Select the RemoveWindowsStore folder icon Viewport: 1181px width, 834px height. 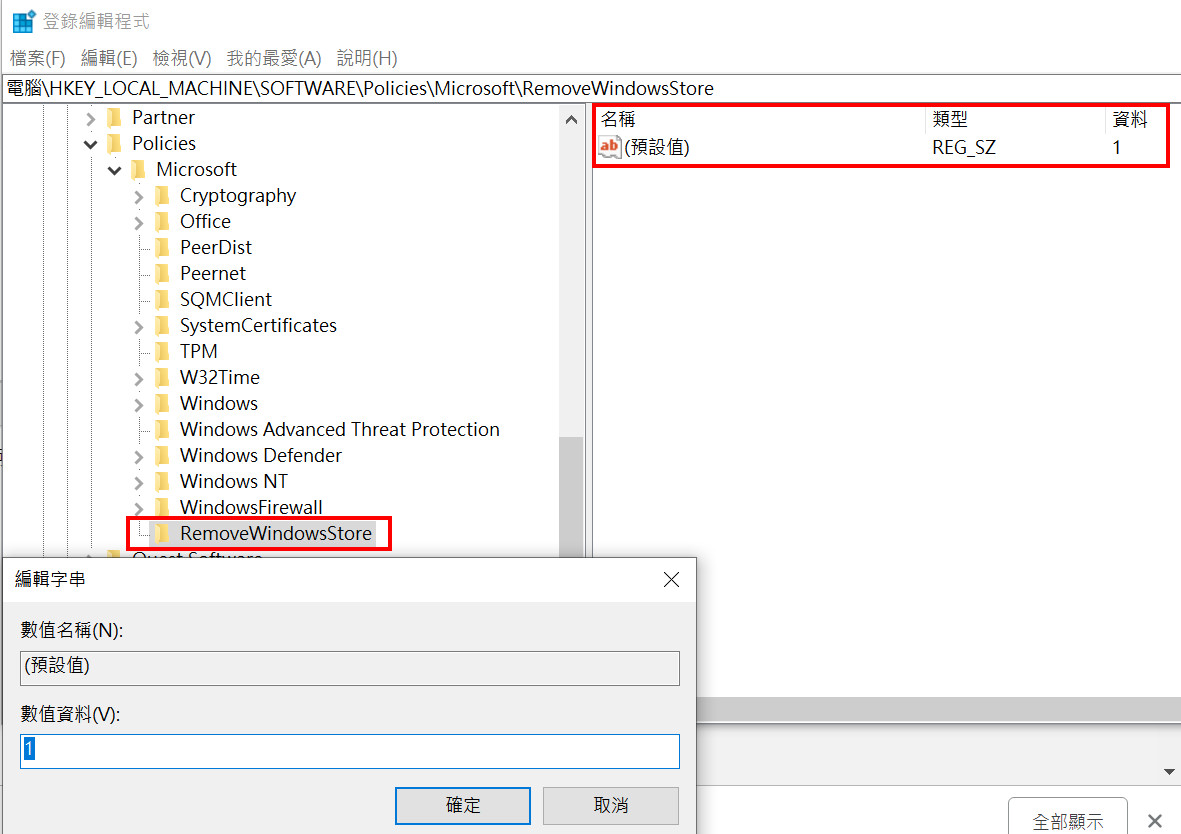tap(163, 533)
